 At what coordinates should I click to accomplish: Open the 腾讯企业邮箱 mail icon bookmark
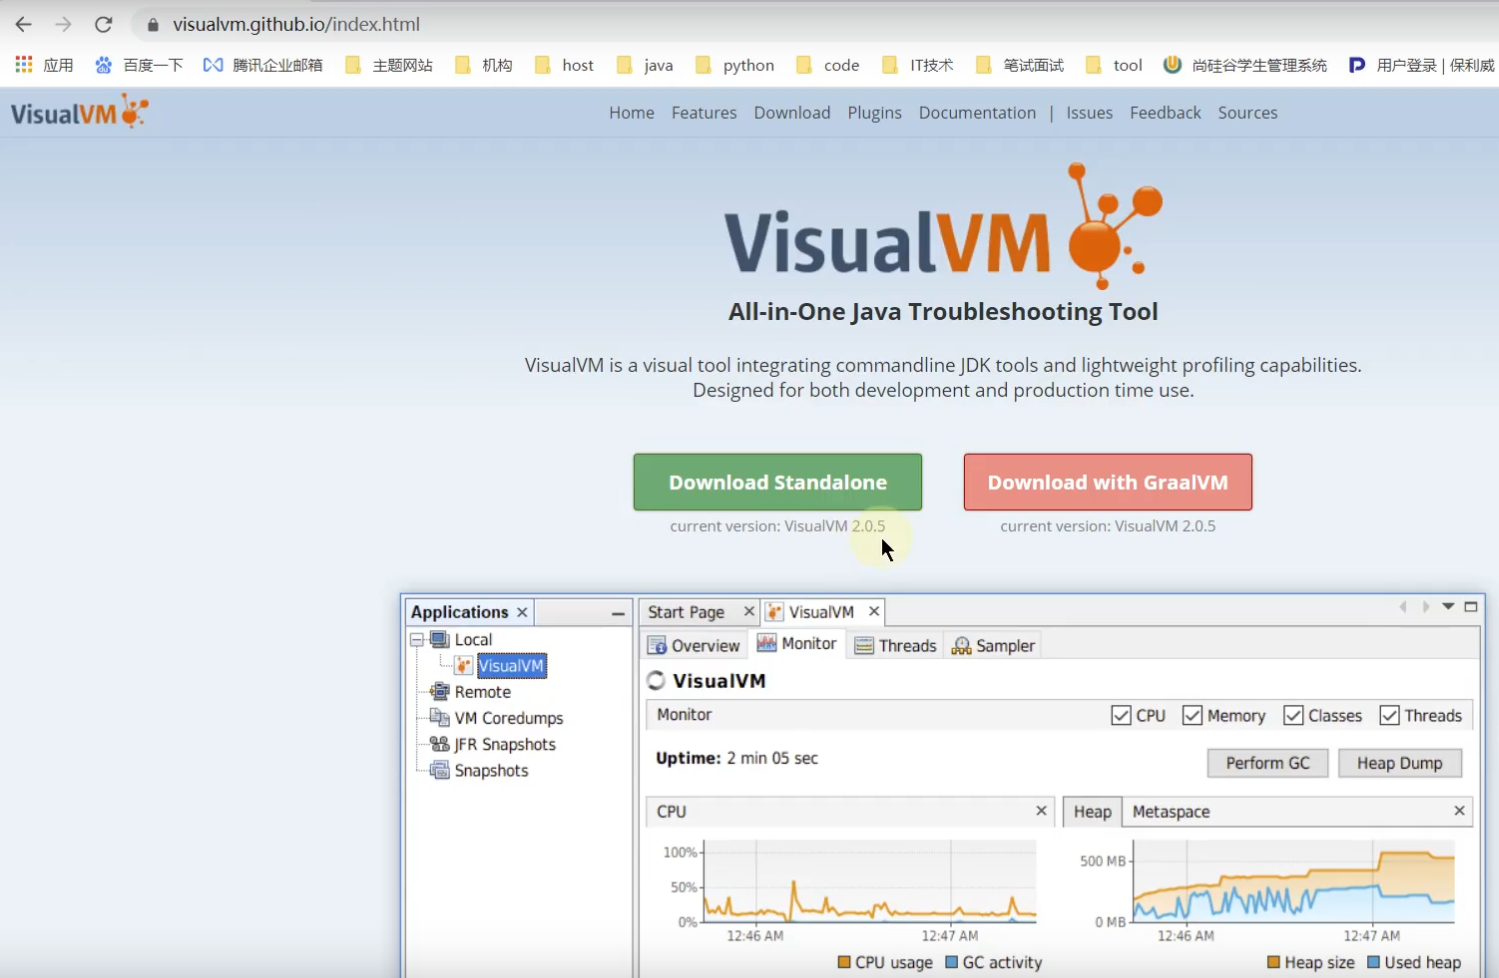click(213, 65)
